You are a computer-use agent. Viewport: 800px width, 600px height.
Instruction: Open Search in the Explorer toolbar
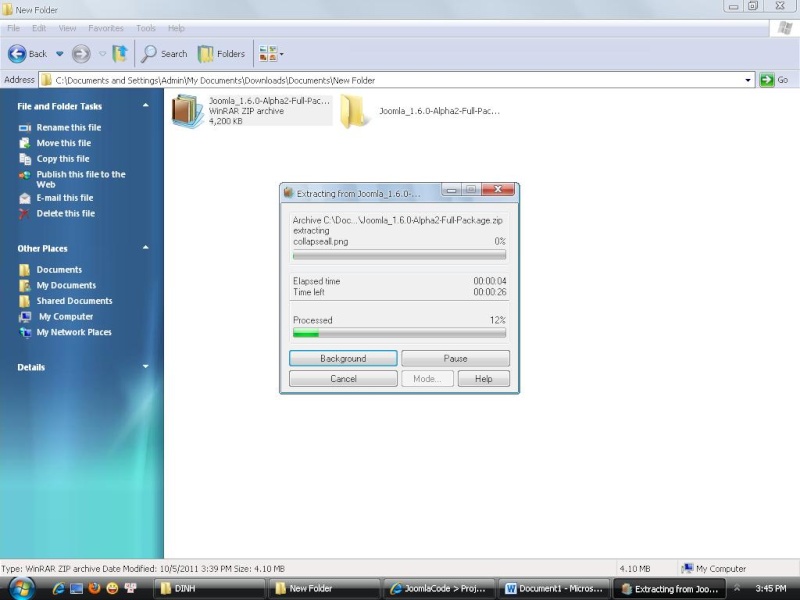(164, 54)
